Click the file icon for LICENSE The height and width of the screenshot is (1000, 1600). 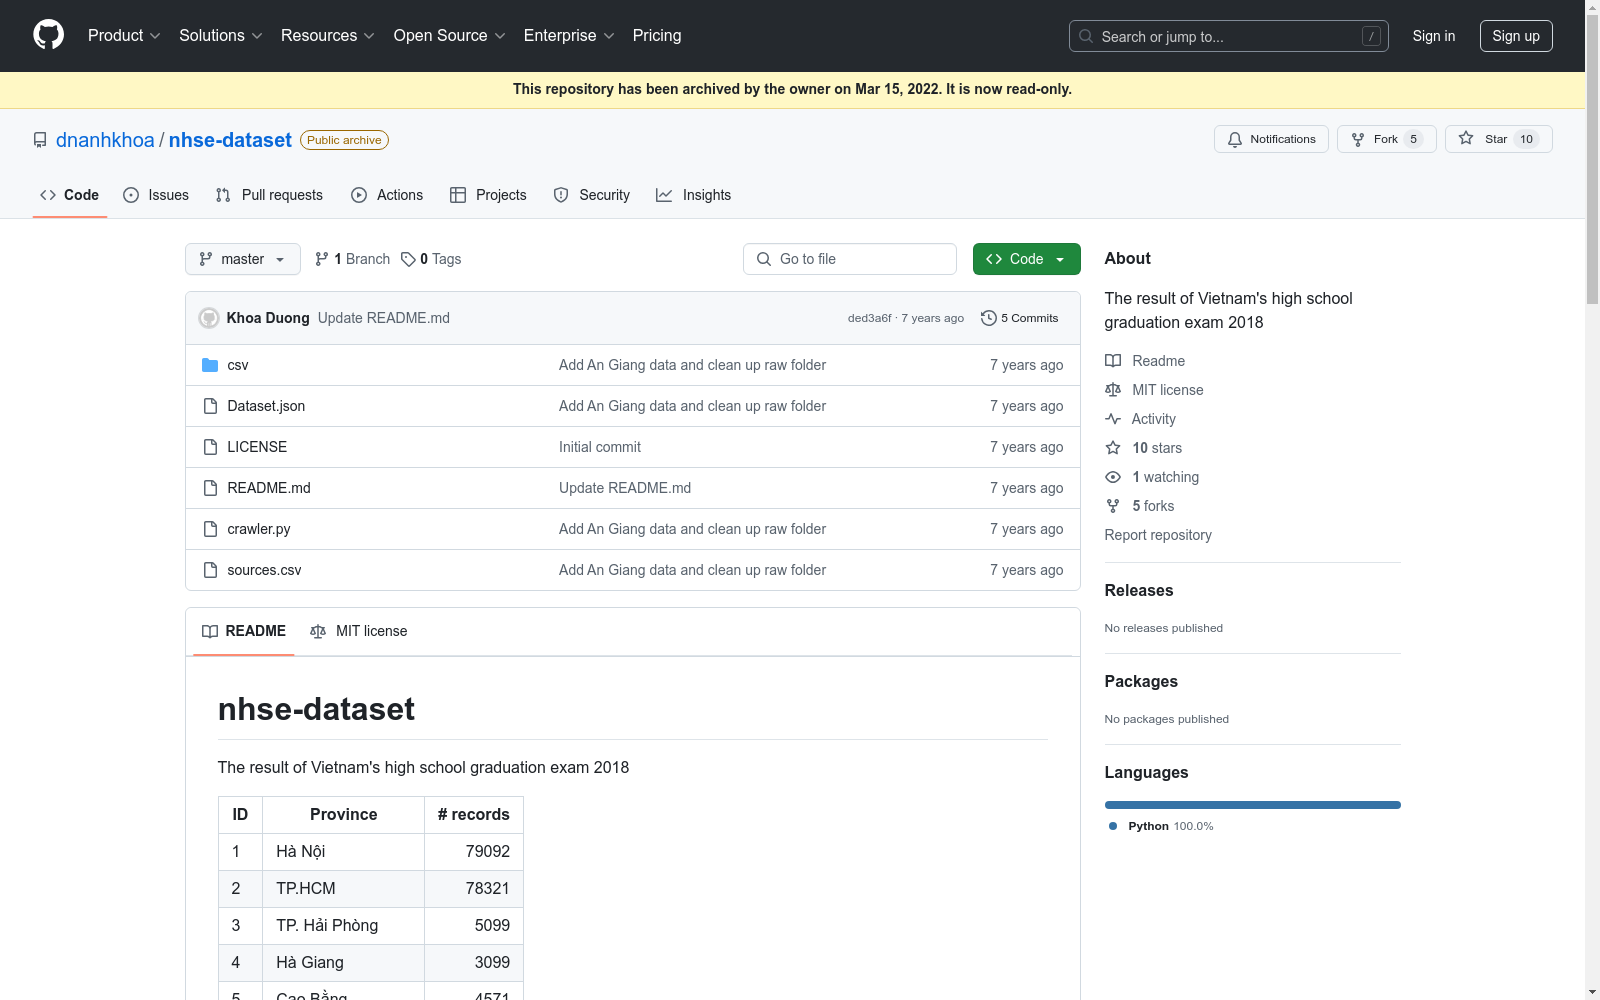210,447
